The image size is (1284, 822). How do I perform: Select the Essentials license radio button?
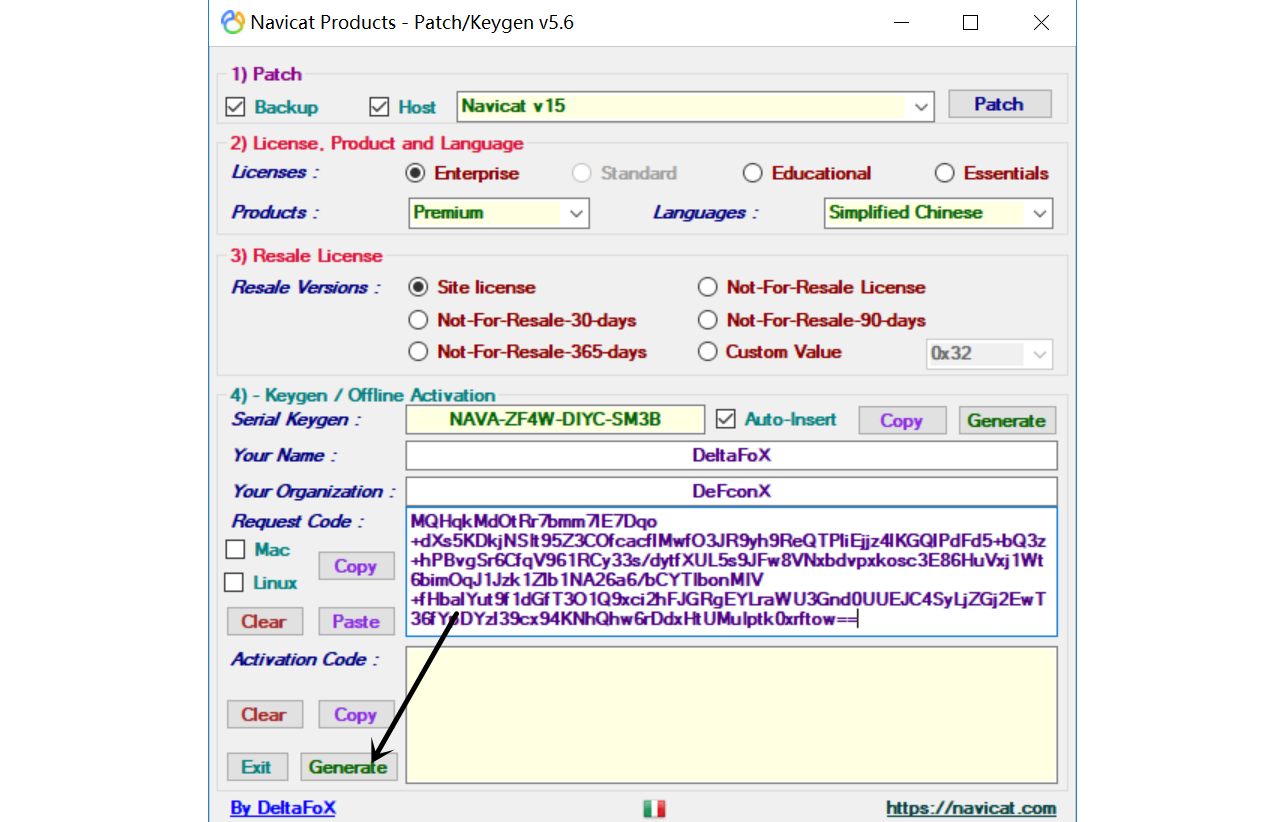(x=945, y=173)
